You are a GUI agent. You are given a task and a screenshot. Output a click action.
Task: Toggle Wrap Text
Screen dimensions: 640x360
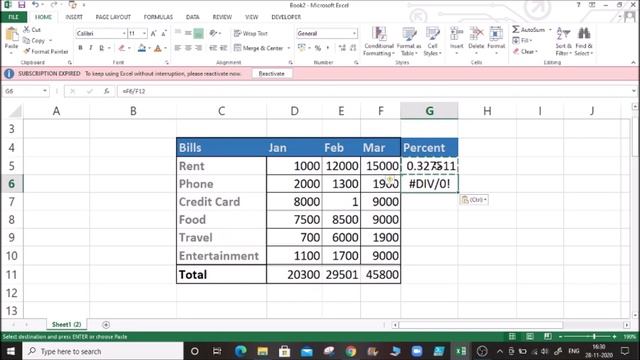pyautogui.click(x=251, y=33)
